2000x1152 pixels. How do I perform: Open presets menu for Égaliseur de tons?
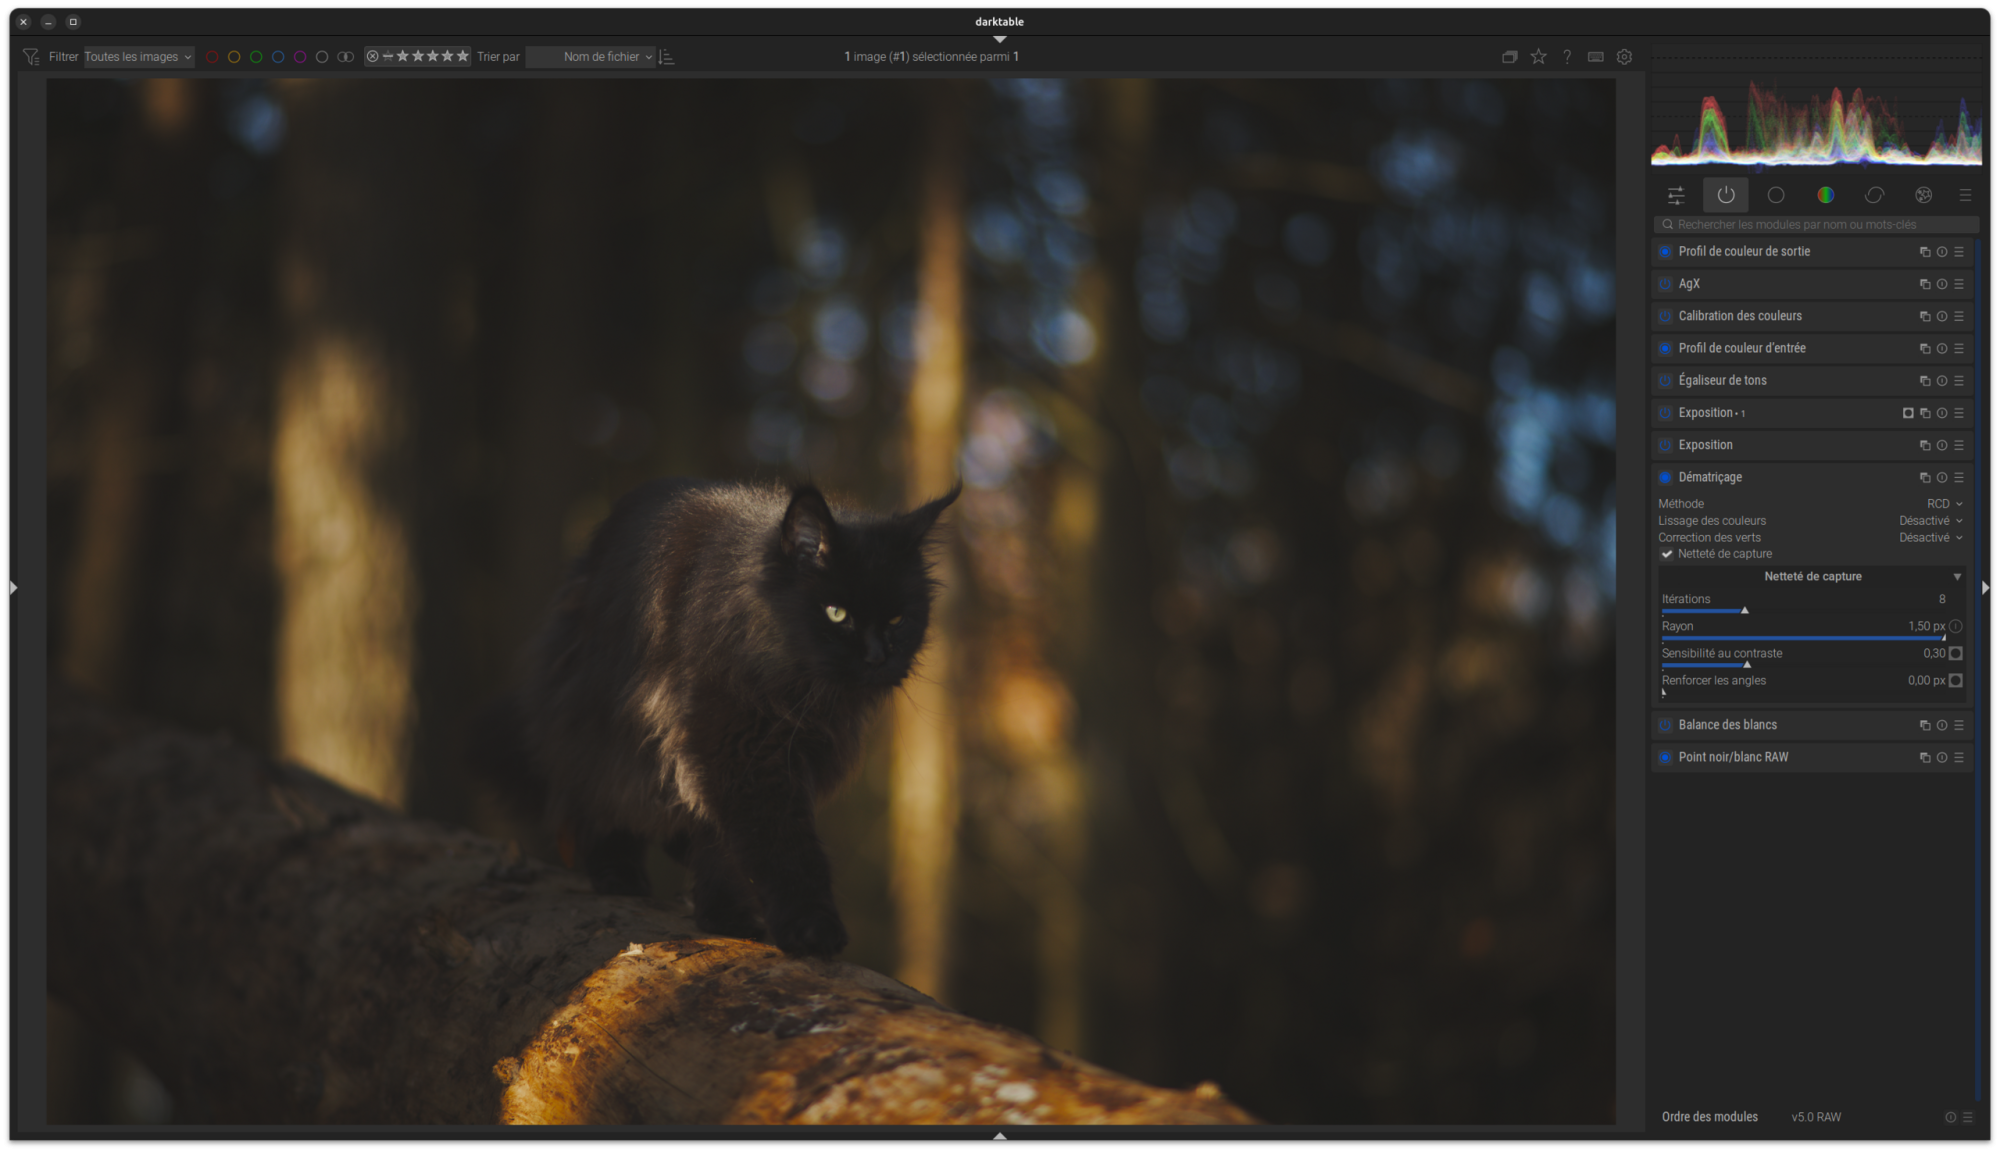click(1959, 381)
